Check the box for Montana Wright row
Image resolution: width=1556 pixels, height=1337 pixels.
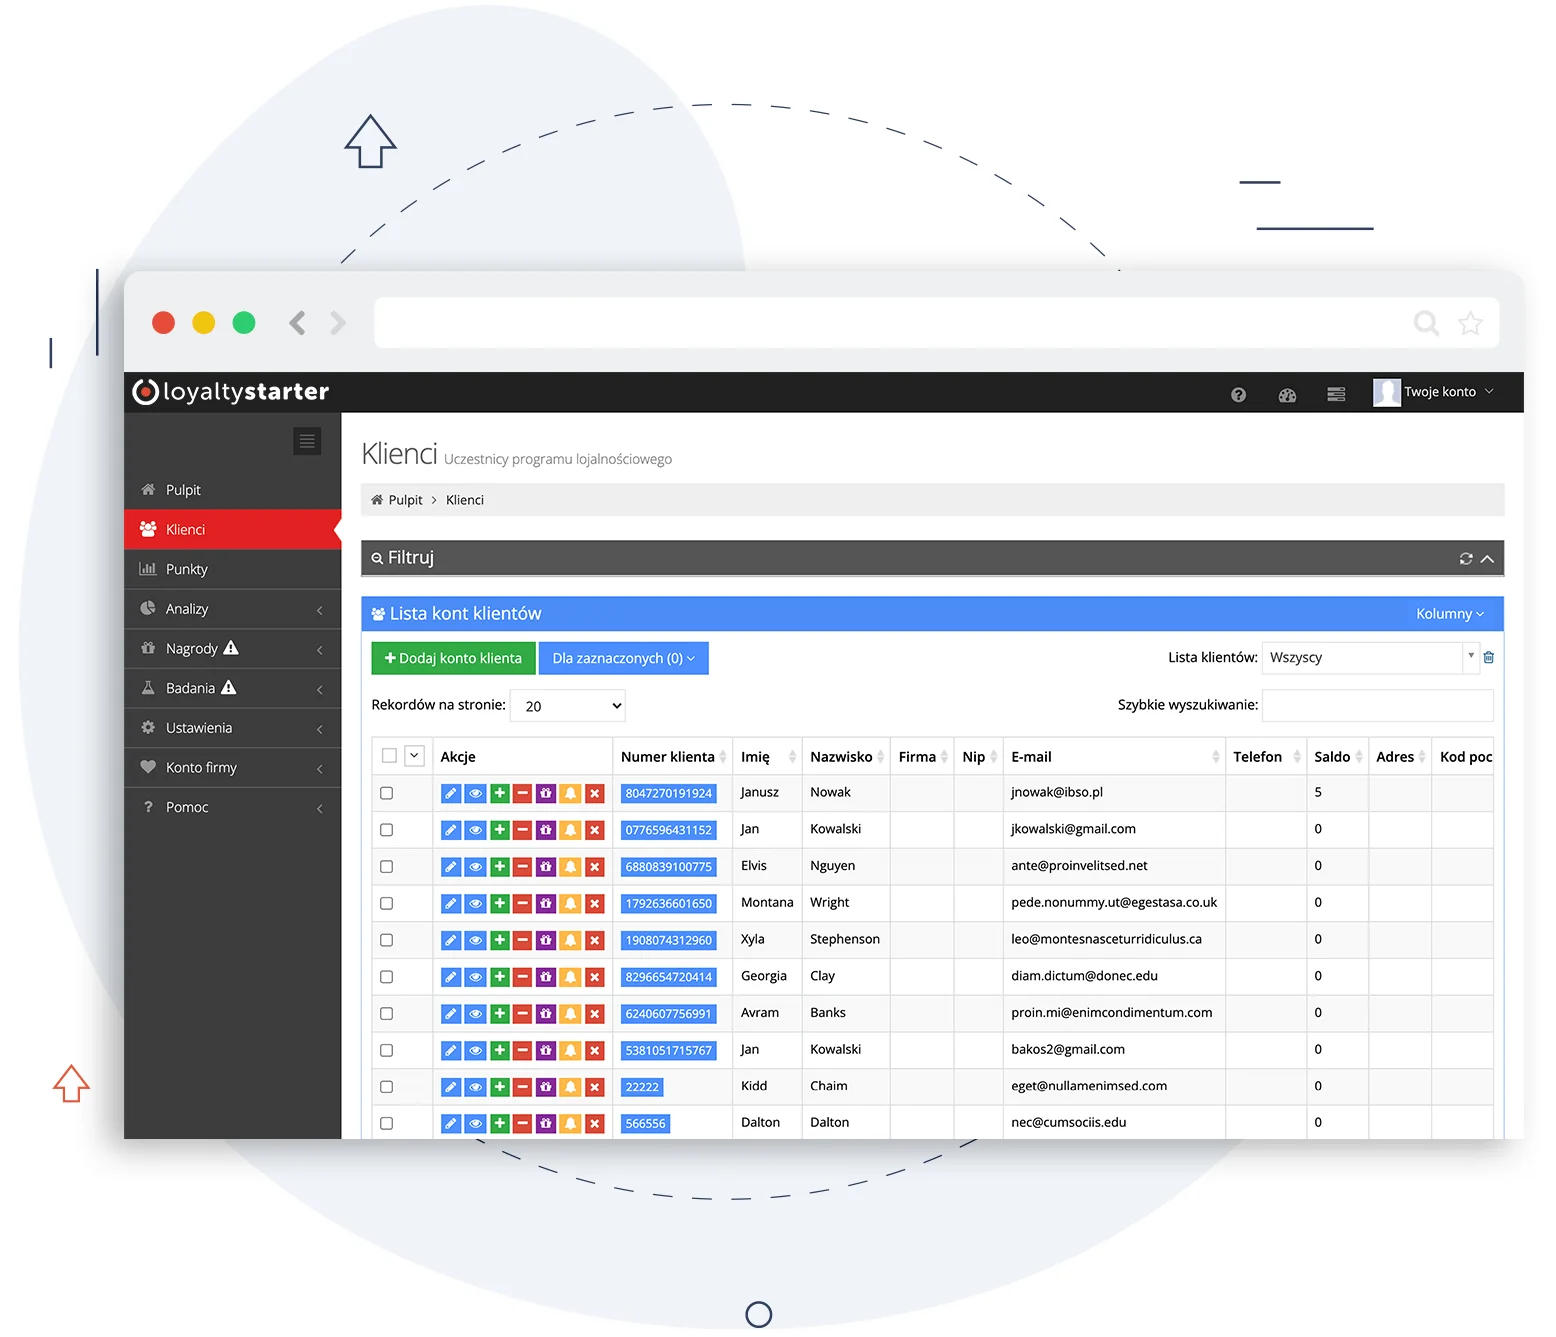386,904
